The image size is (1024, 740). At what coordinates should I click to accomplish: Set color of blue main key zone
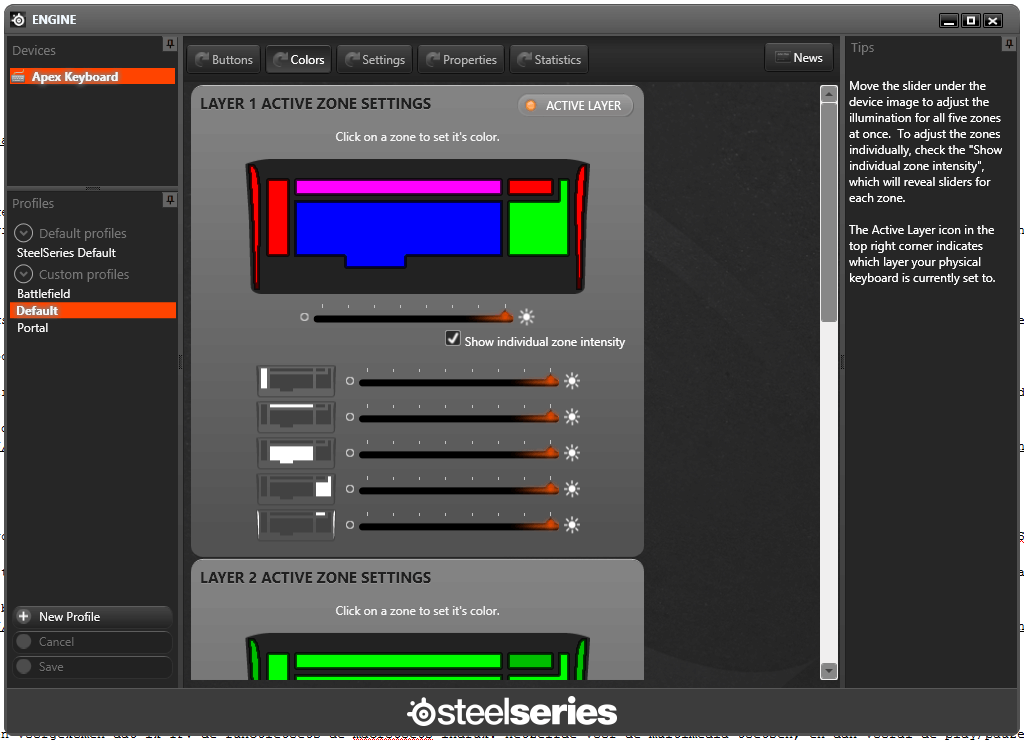pos(398,228)
